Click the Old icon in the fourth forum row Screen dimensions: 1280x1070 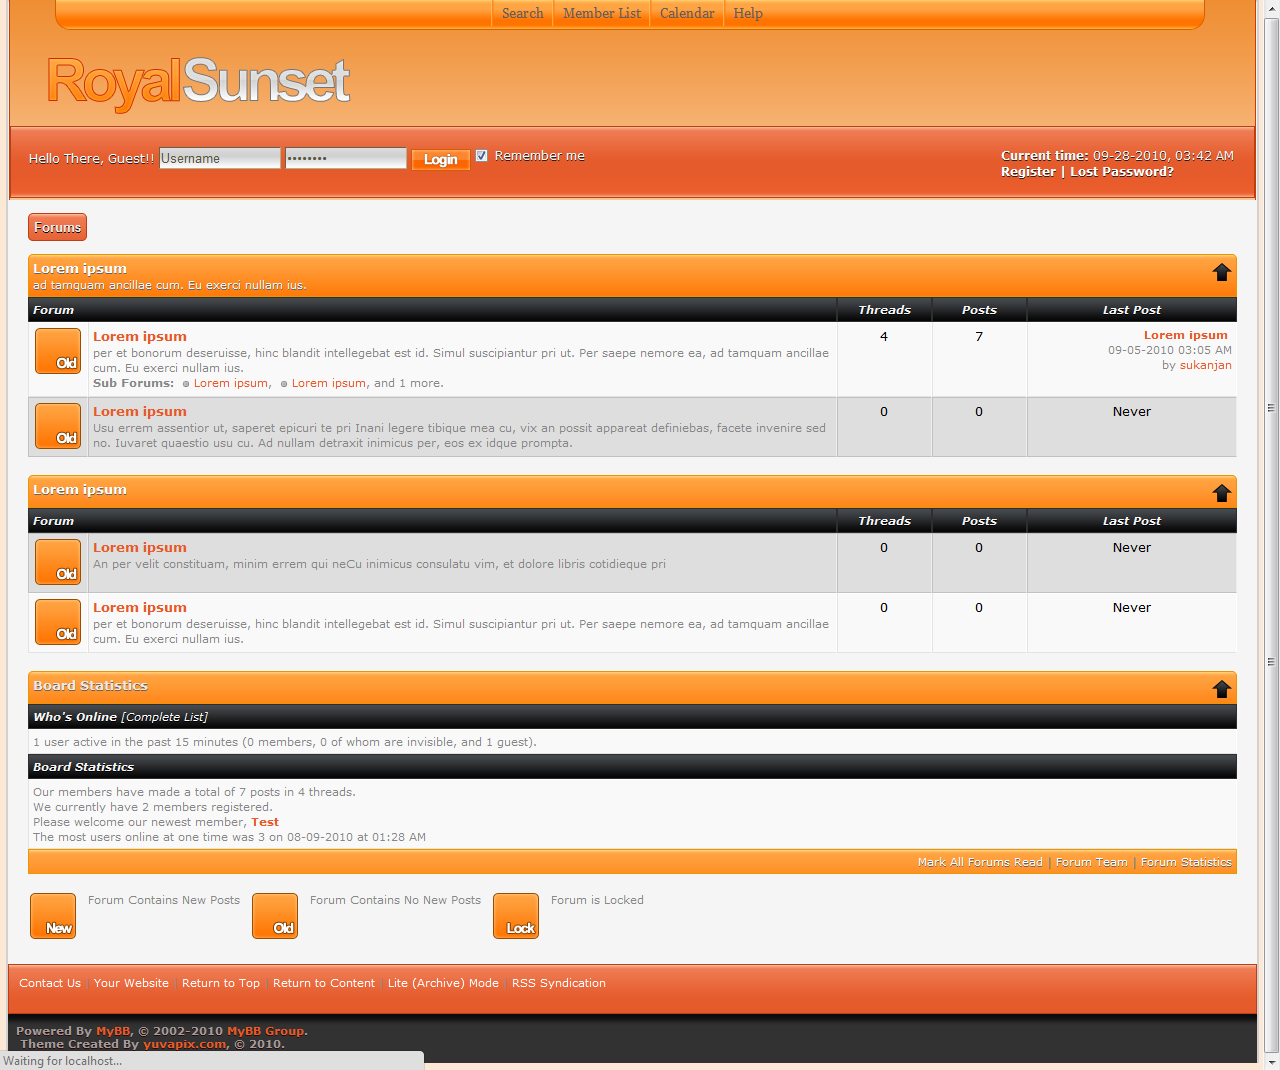(58, 622)
